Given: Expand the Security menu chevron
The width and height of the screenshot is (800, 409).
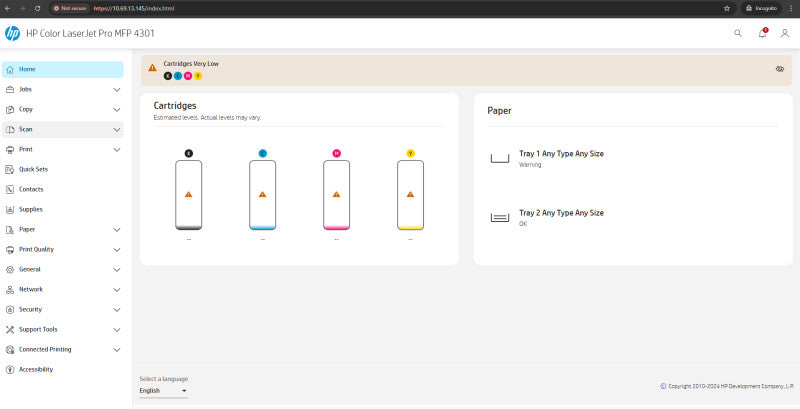Looking at the screenshot, I should (x=117, y=310).
